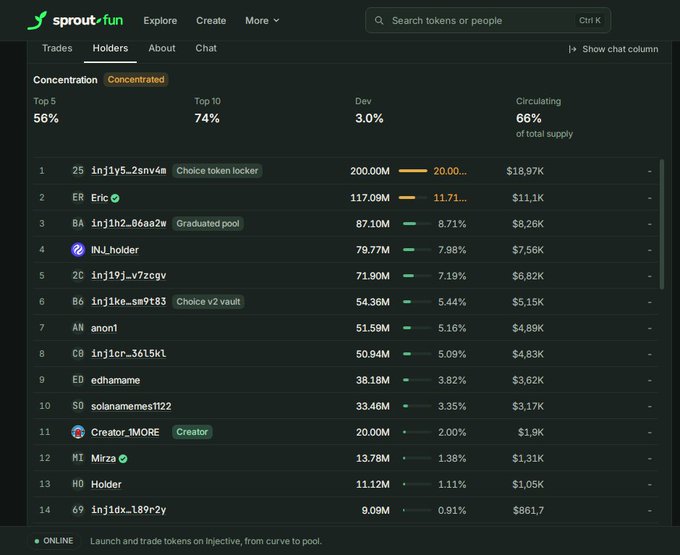Viewport: 680px width, 555px height.
Task: Click the 2C avatar for inj19j…v7zcgv
Action: pos(78,275)
